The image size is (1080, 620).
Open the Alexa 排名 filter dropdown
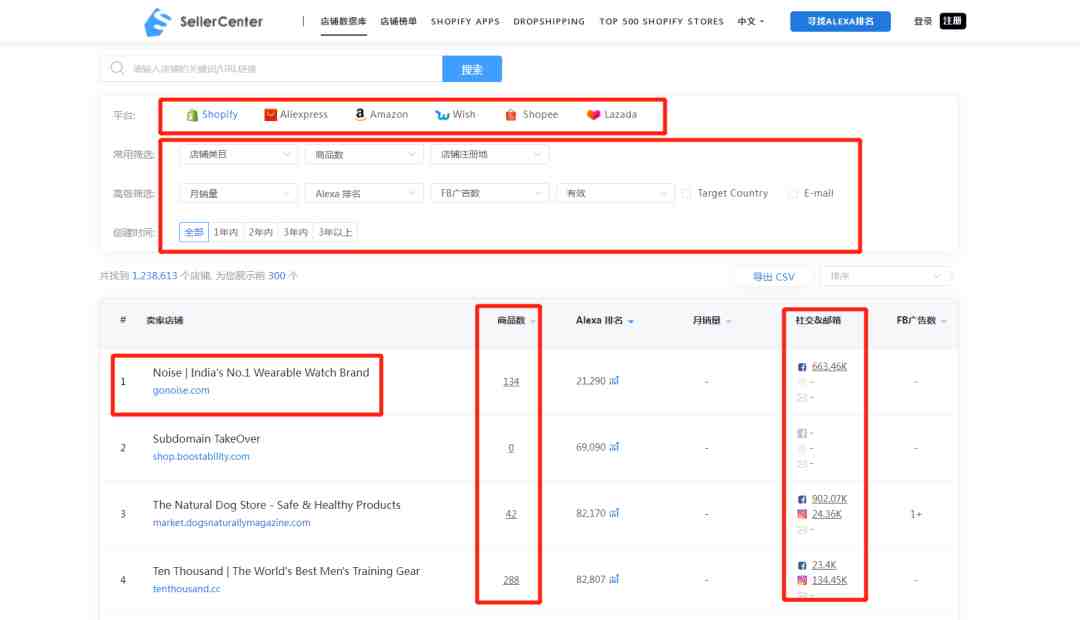[x=364, y=194]
